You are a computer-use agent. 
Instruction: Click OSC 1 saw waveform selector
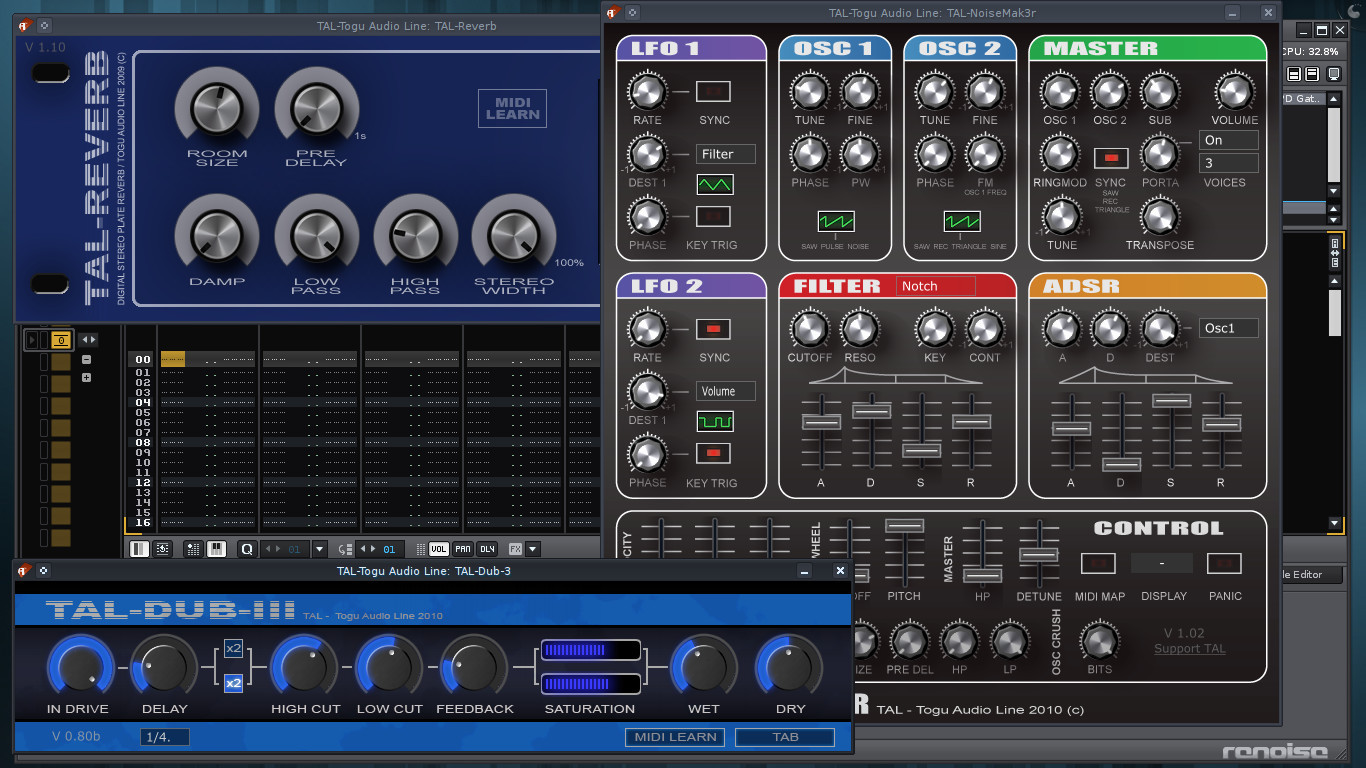[836, 221]
